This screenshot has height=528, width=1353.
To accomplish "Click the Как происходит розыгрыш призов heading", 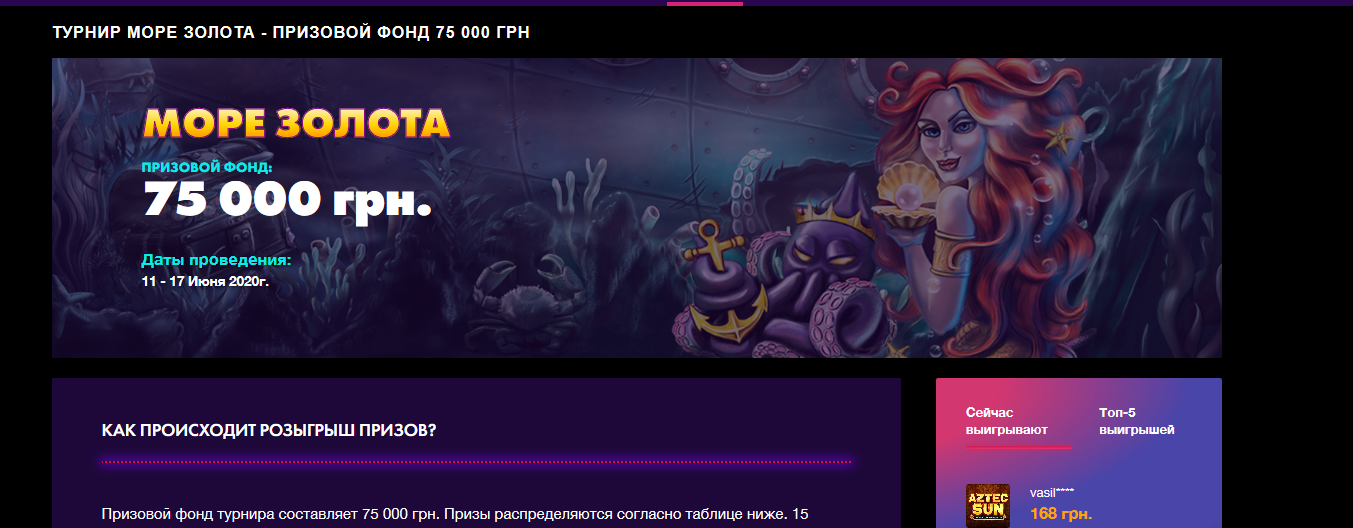I will (x=269, y=430).
